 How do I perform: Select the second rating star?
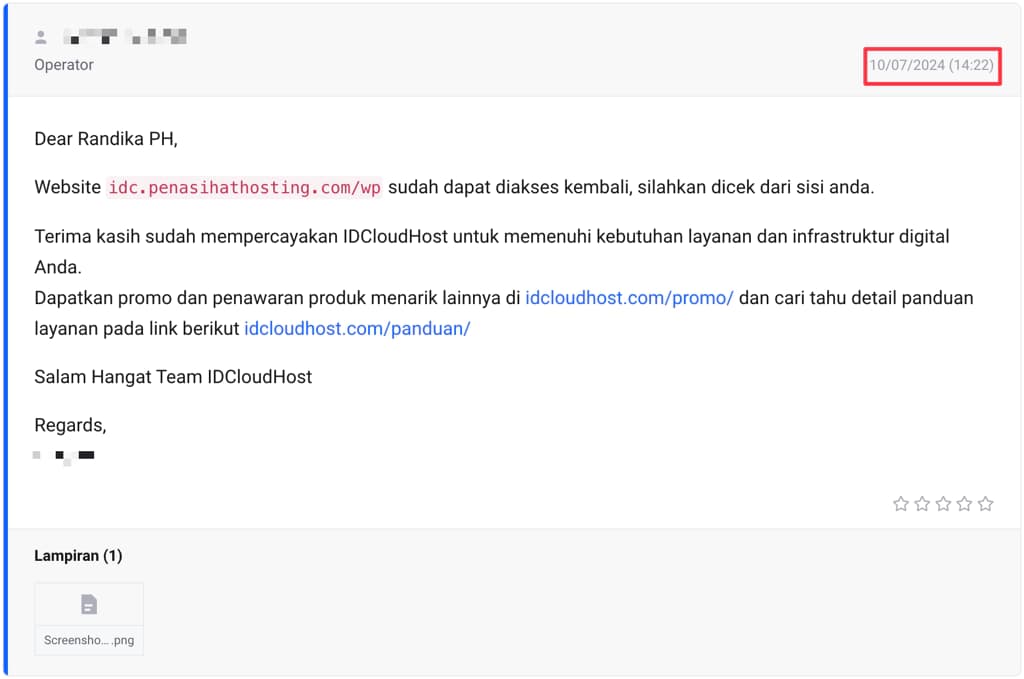(x=922, y=503)
